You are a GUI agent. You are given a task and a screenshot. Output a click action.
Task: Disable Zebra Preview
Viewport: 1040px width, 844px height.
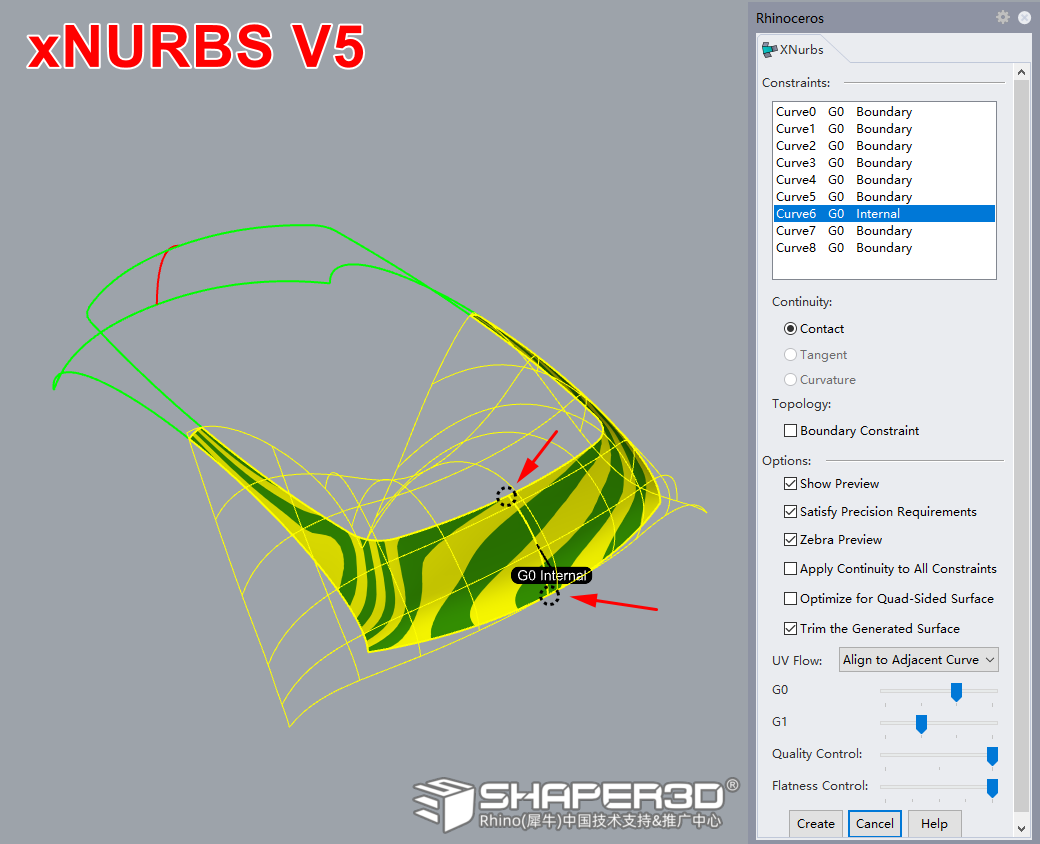click(791, 539)
